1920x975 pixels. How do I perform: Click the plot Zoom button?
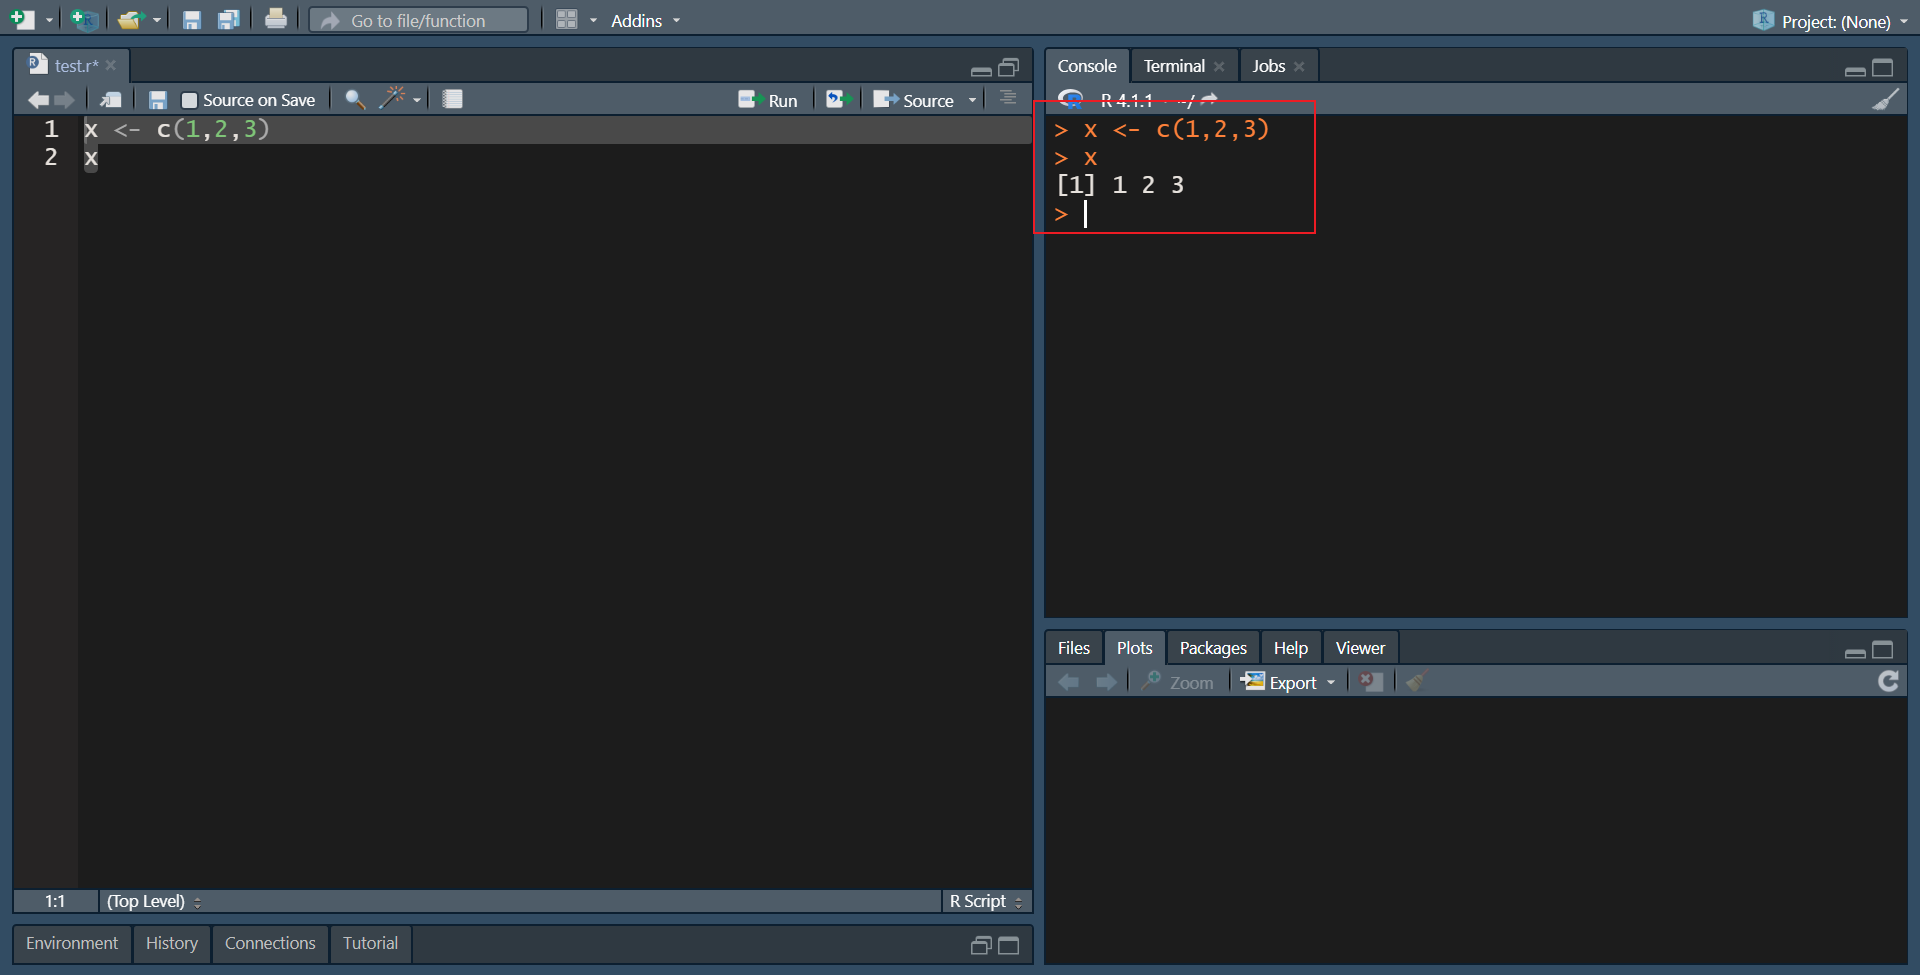1178,682
